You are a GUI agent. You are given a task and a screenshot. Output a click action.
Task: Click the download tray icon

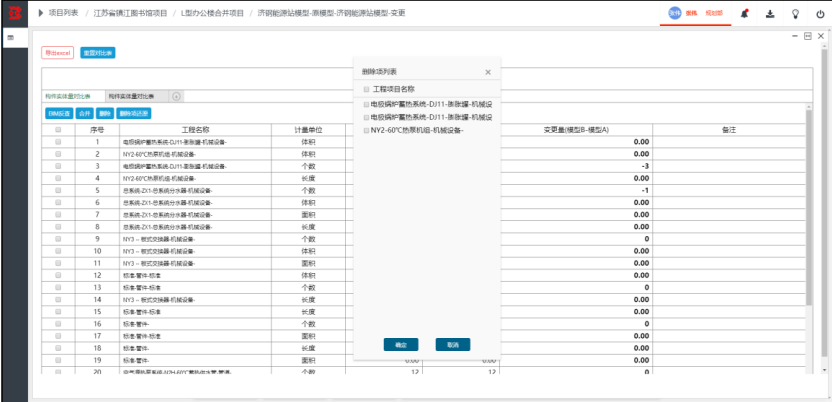pyautogui.click(x=770, y=14)
